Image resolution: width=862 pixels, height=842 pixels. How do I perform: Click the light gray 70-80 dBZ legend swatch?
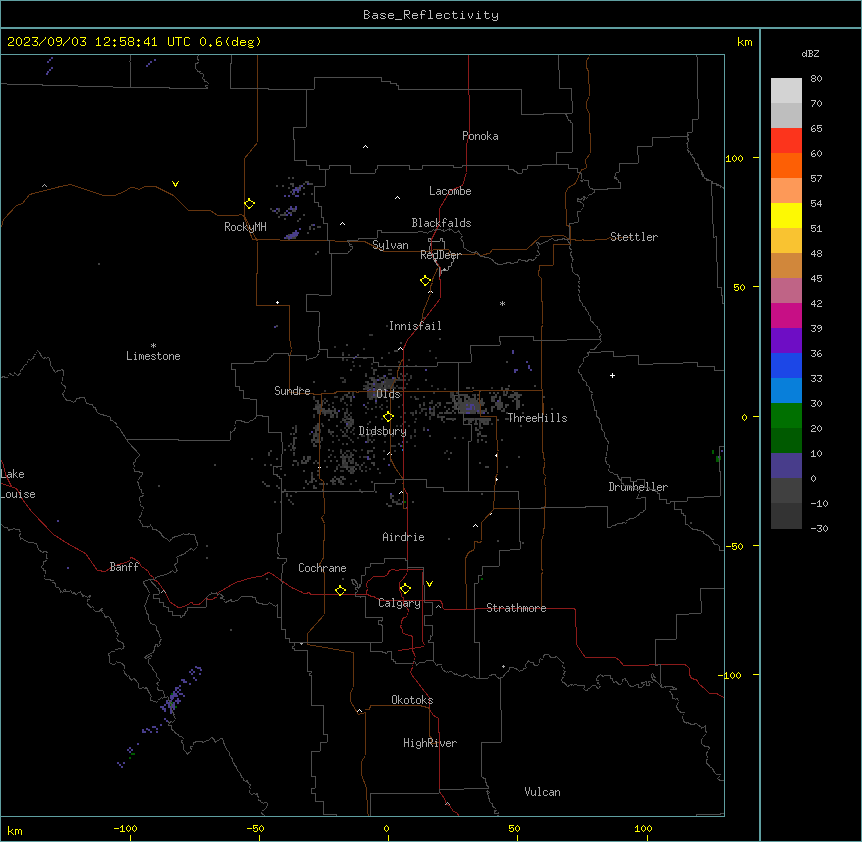(786, 91)
